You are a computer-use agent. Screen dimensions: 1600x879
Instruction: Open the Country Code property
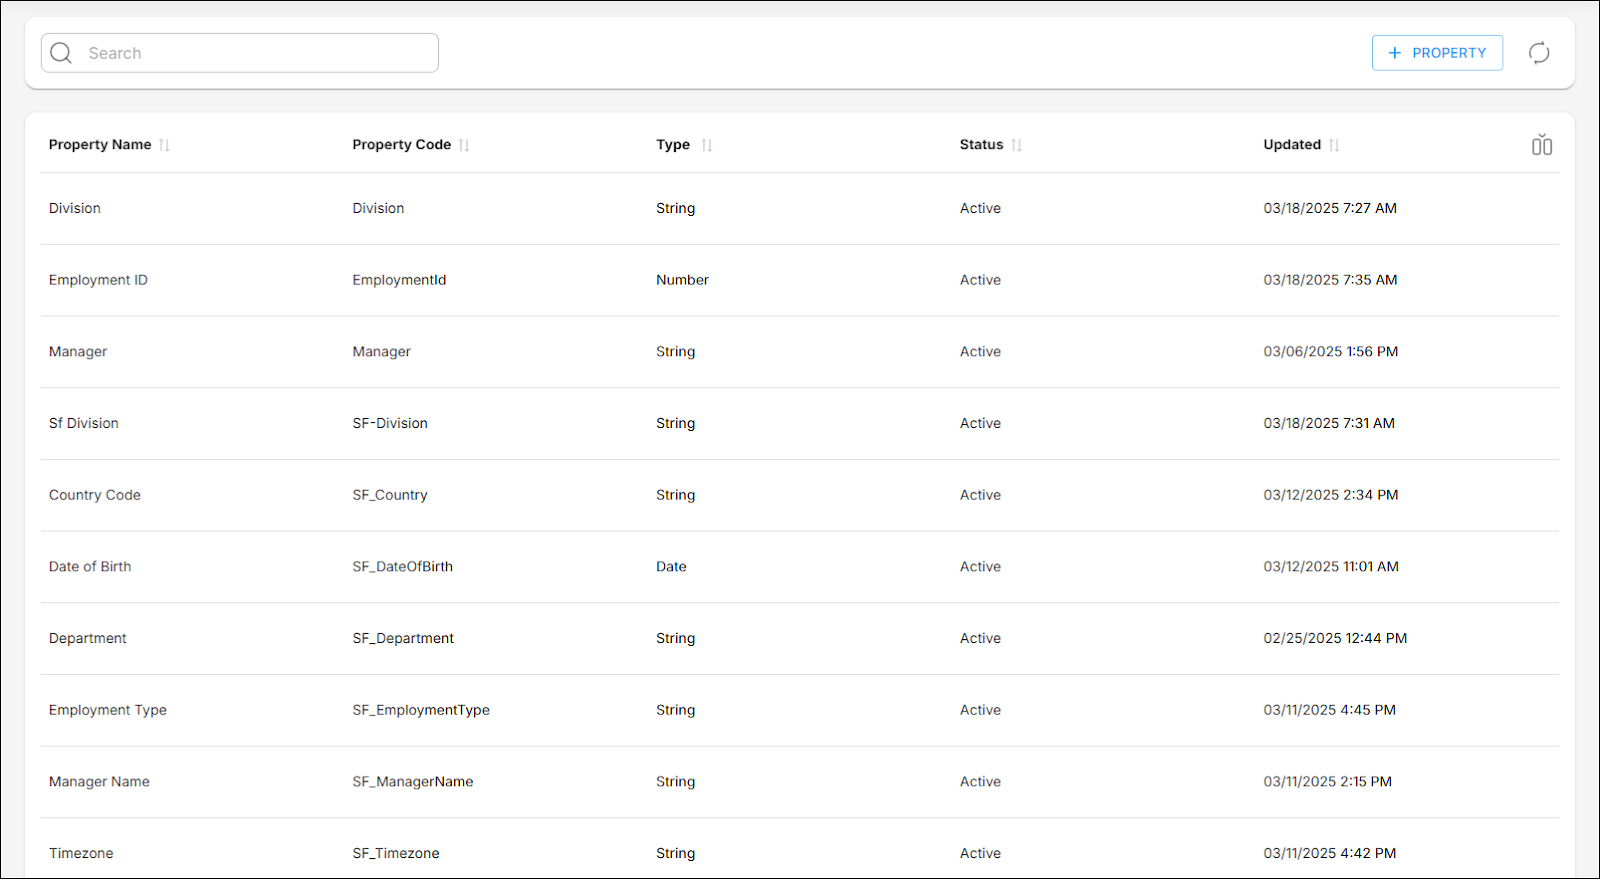[x=95, y=495]
